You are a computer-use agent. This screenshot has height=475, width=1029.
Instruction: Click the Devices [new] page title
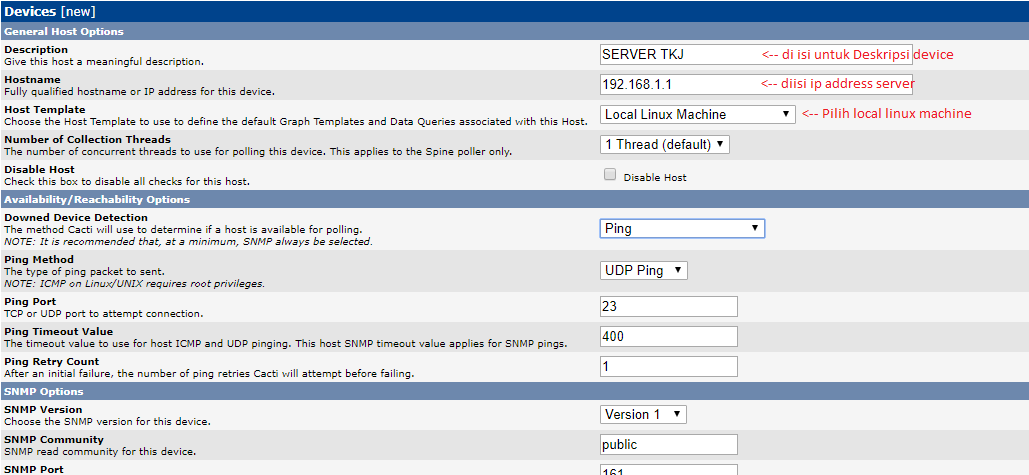(50, 10)
